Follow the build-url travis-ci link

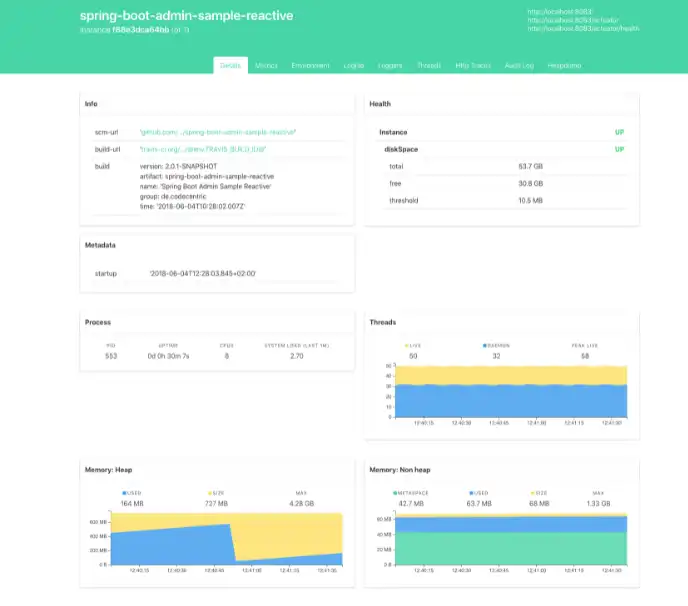pos(203,149)
